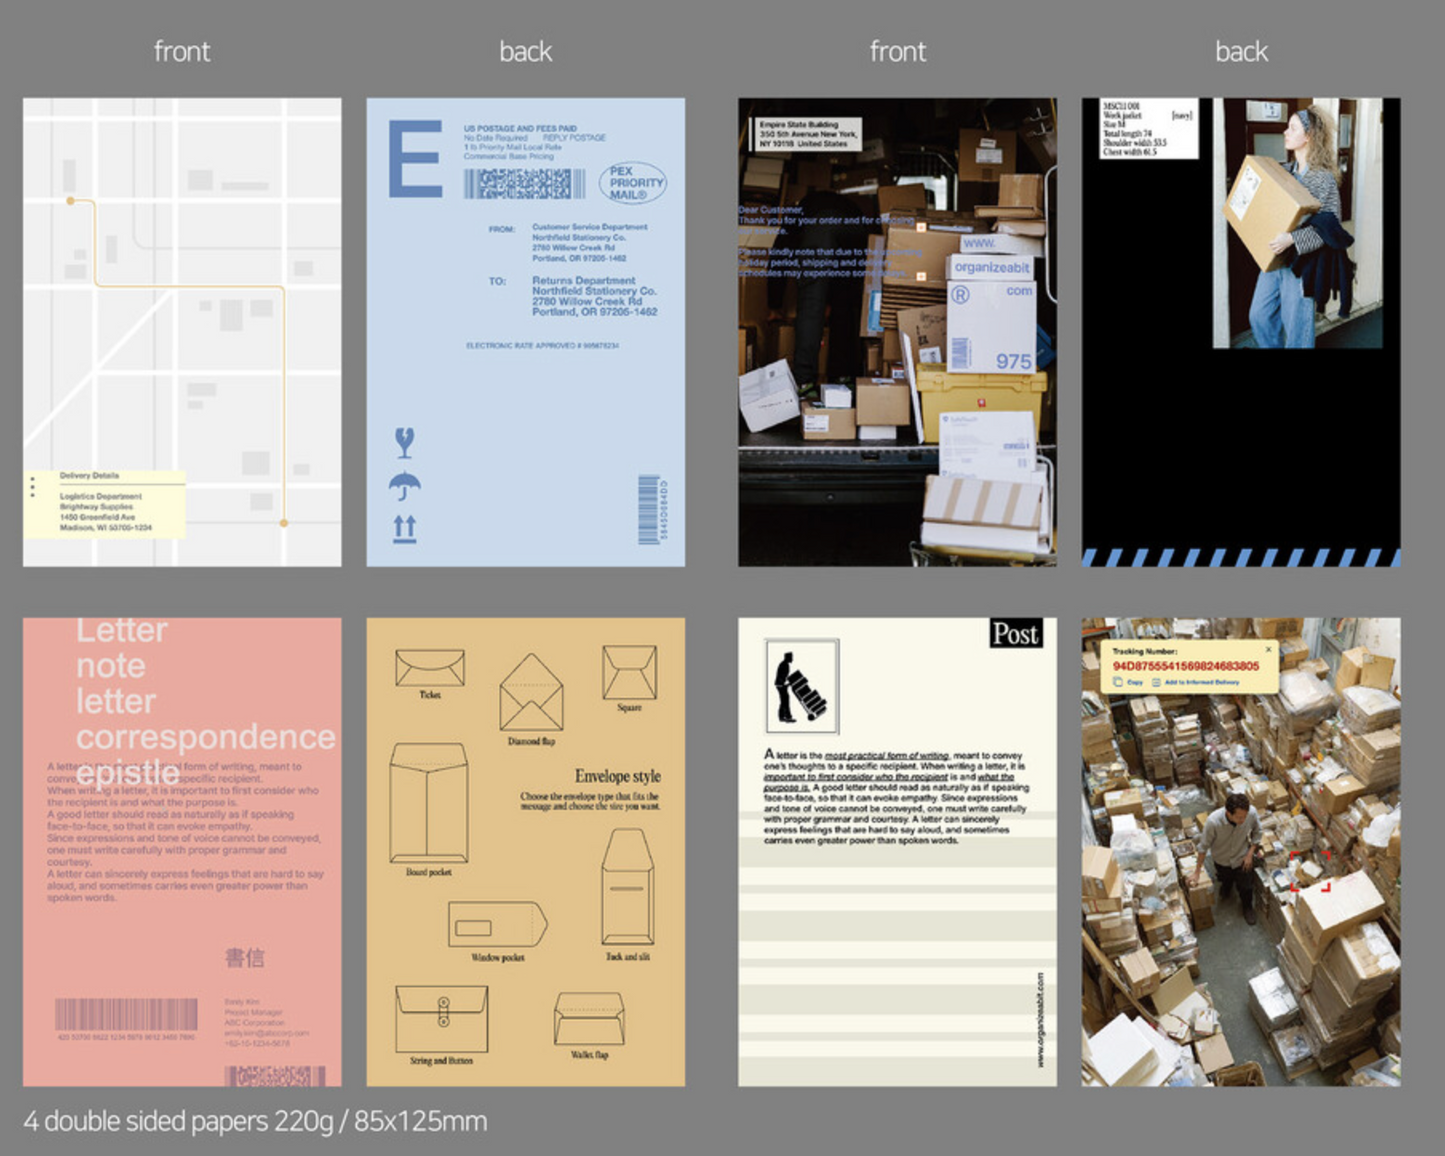Image resolution: width=1445 pixels, height=1156 pixels.
Task: Click the delivery man hand-truck stamp
Action: coord(802,687)
